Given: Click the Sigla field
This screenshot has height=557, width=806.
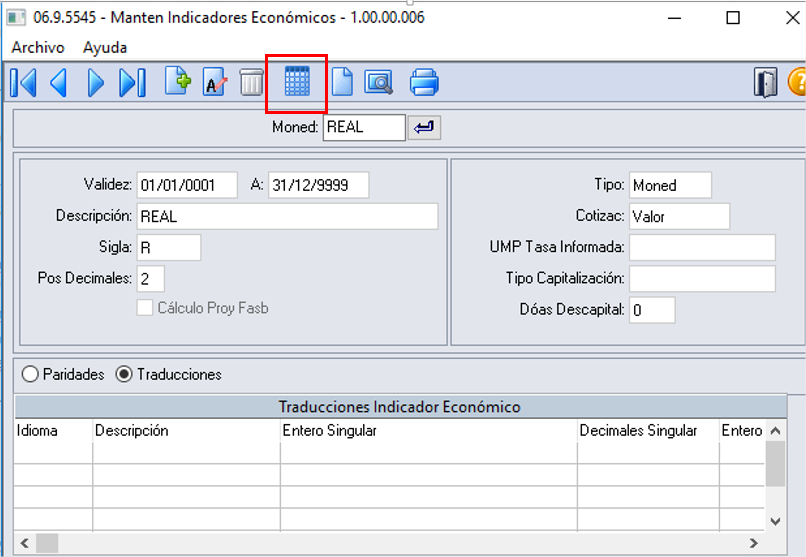Looking at the screenshot, I should tap(169, 248).
